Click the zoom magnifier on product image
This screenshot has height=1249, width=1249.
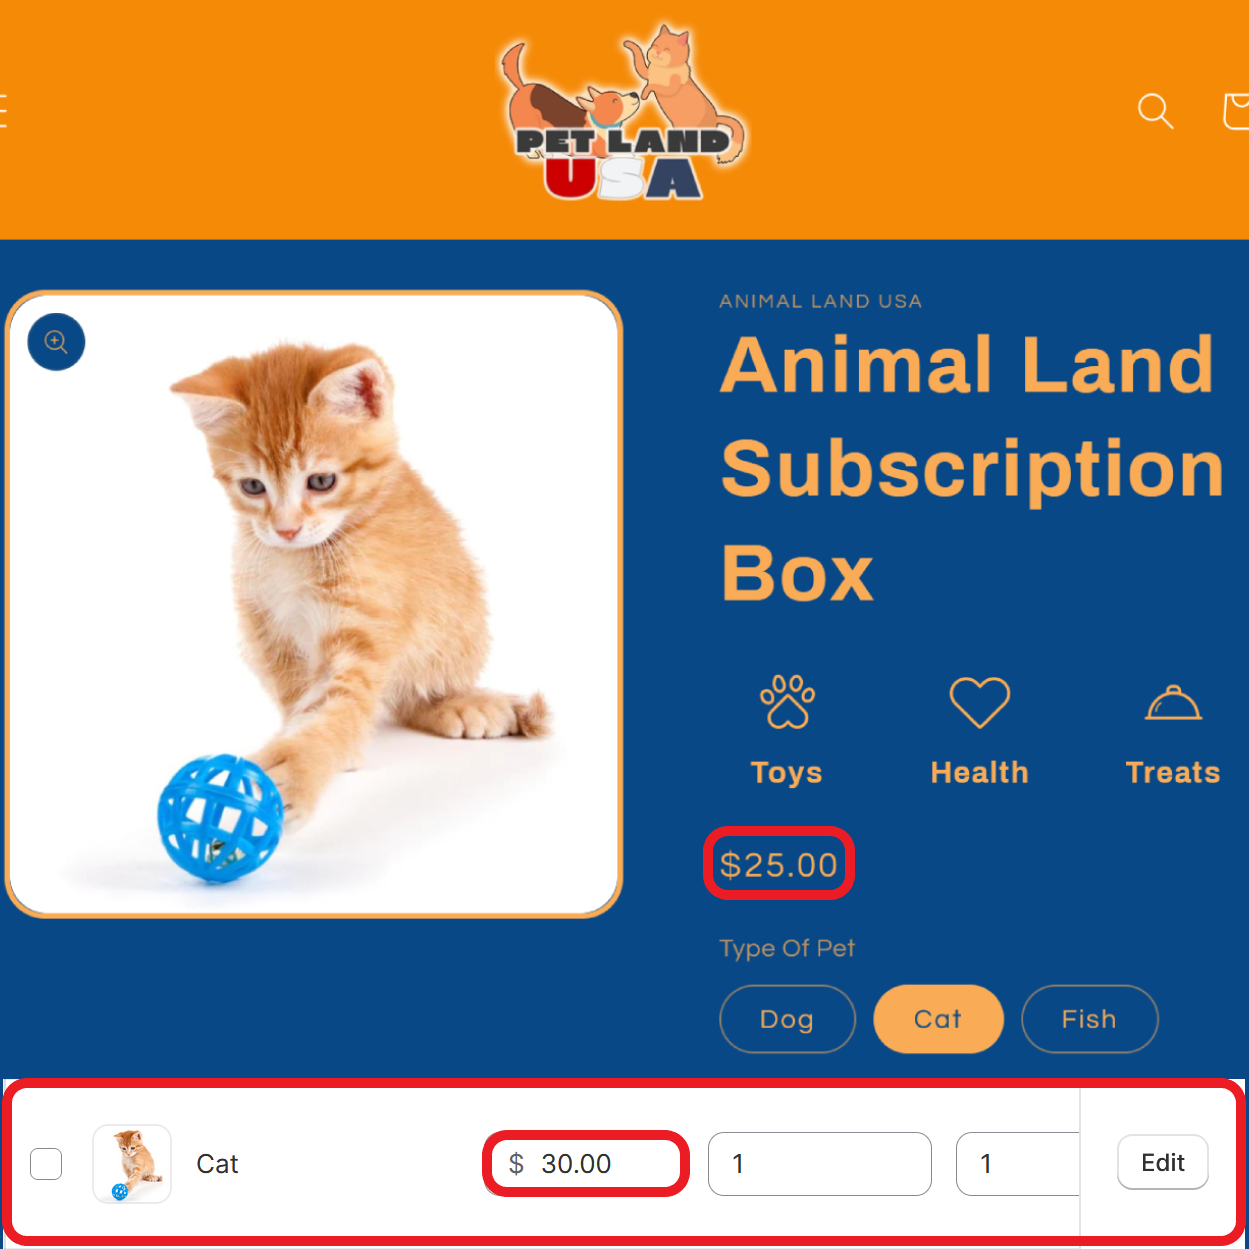pyautogui.click(x=56, y=342)
